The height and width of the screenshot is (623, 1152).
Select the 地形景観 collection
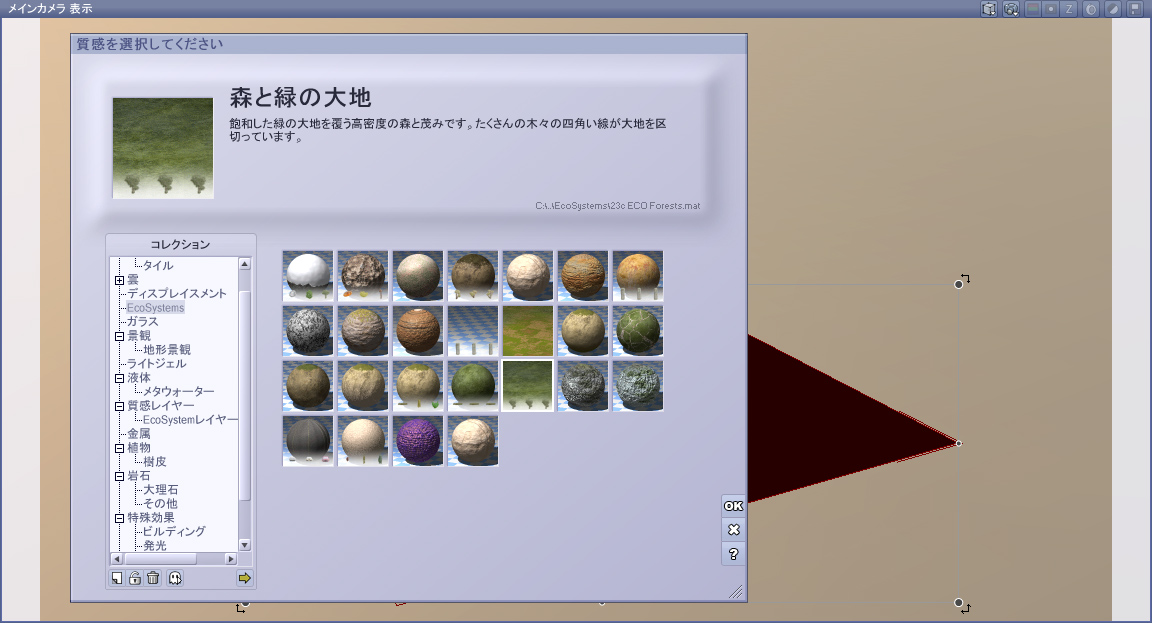(167, 350)
